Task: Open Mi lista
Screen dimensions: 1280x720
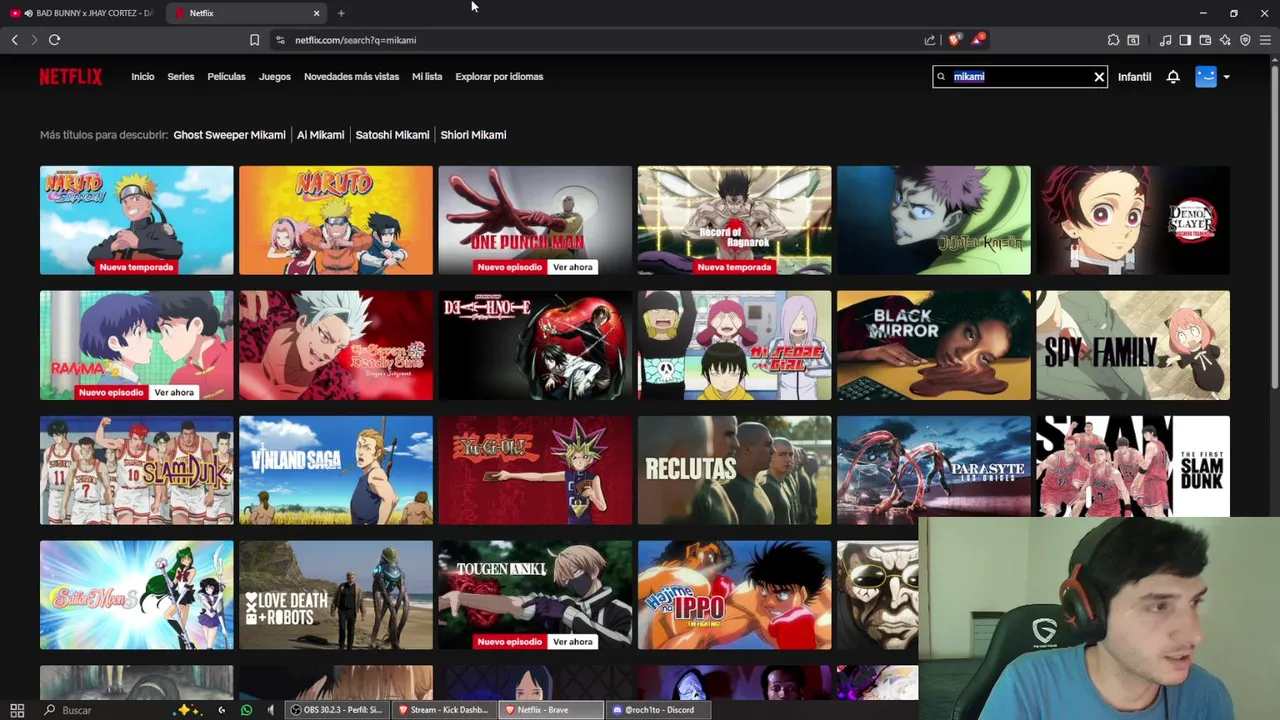Action: coord(427,77)
